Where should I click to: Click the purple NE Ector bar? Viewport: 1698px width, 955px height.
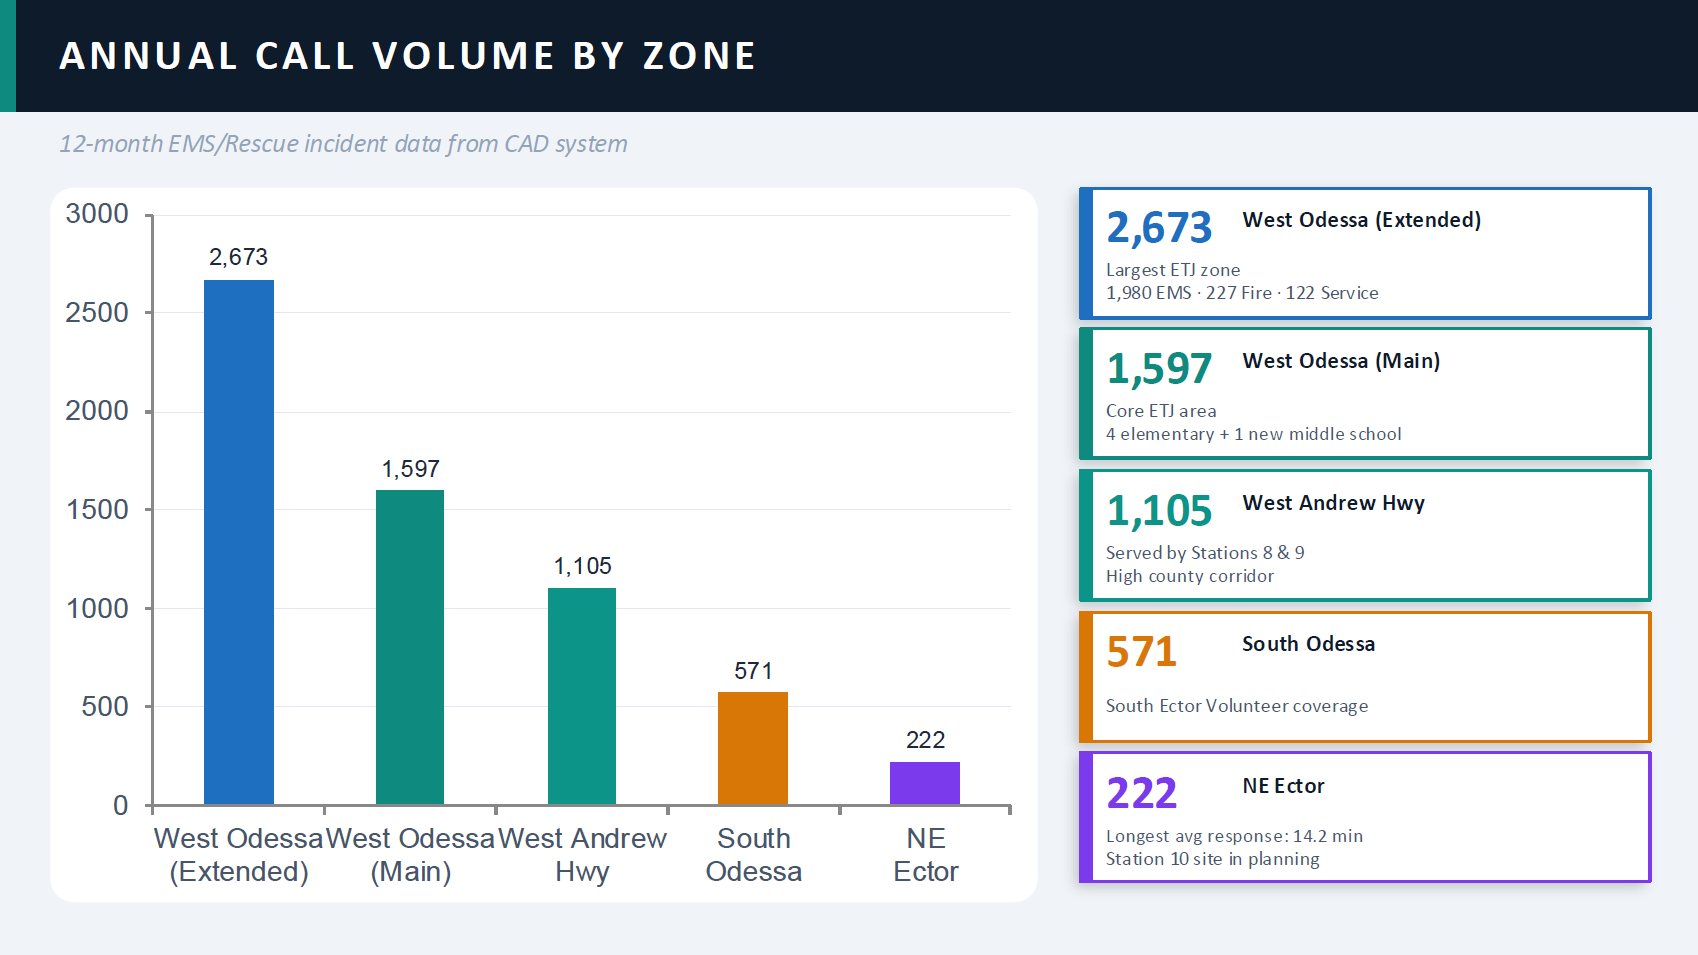925,782
